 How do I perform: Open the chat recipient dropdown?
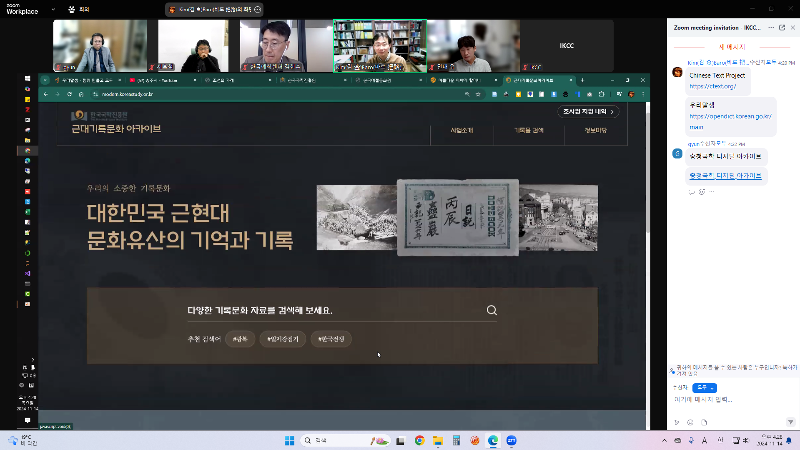(706, 387)
